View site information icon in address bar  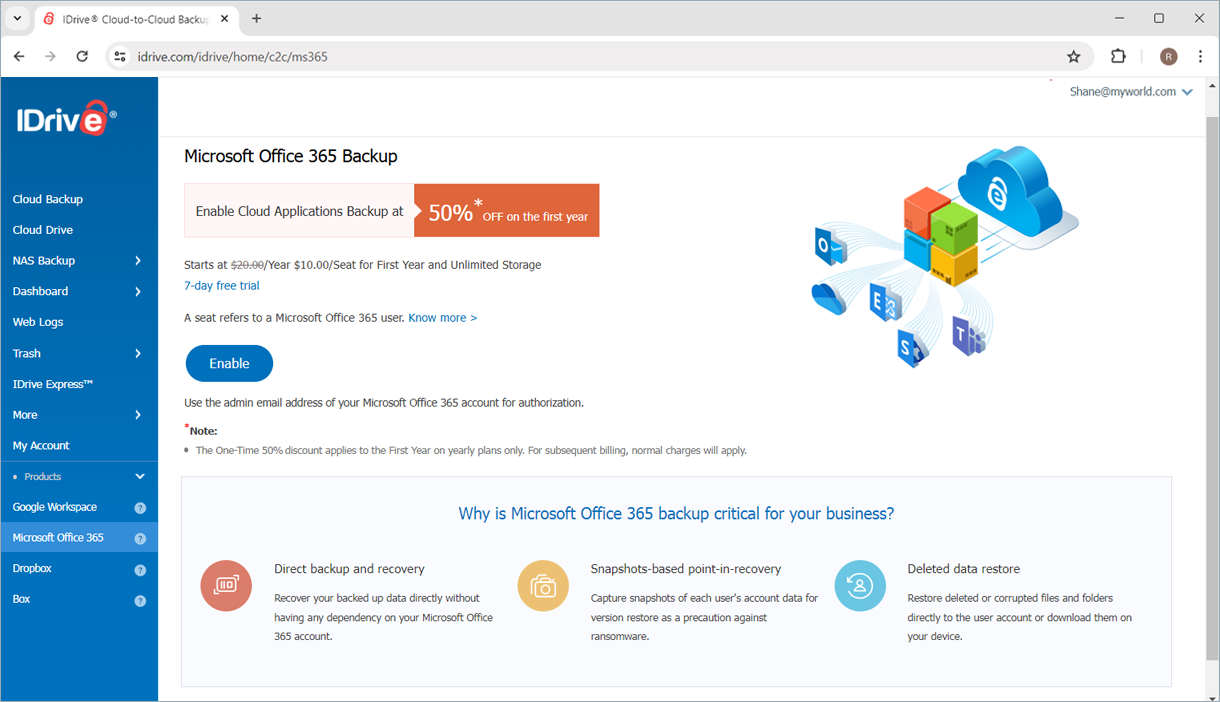pyautogui.click(x=120, y=57)
